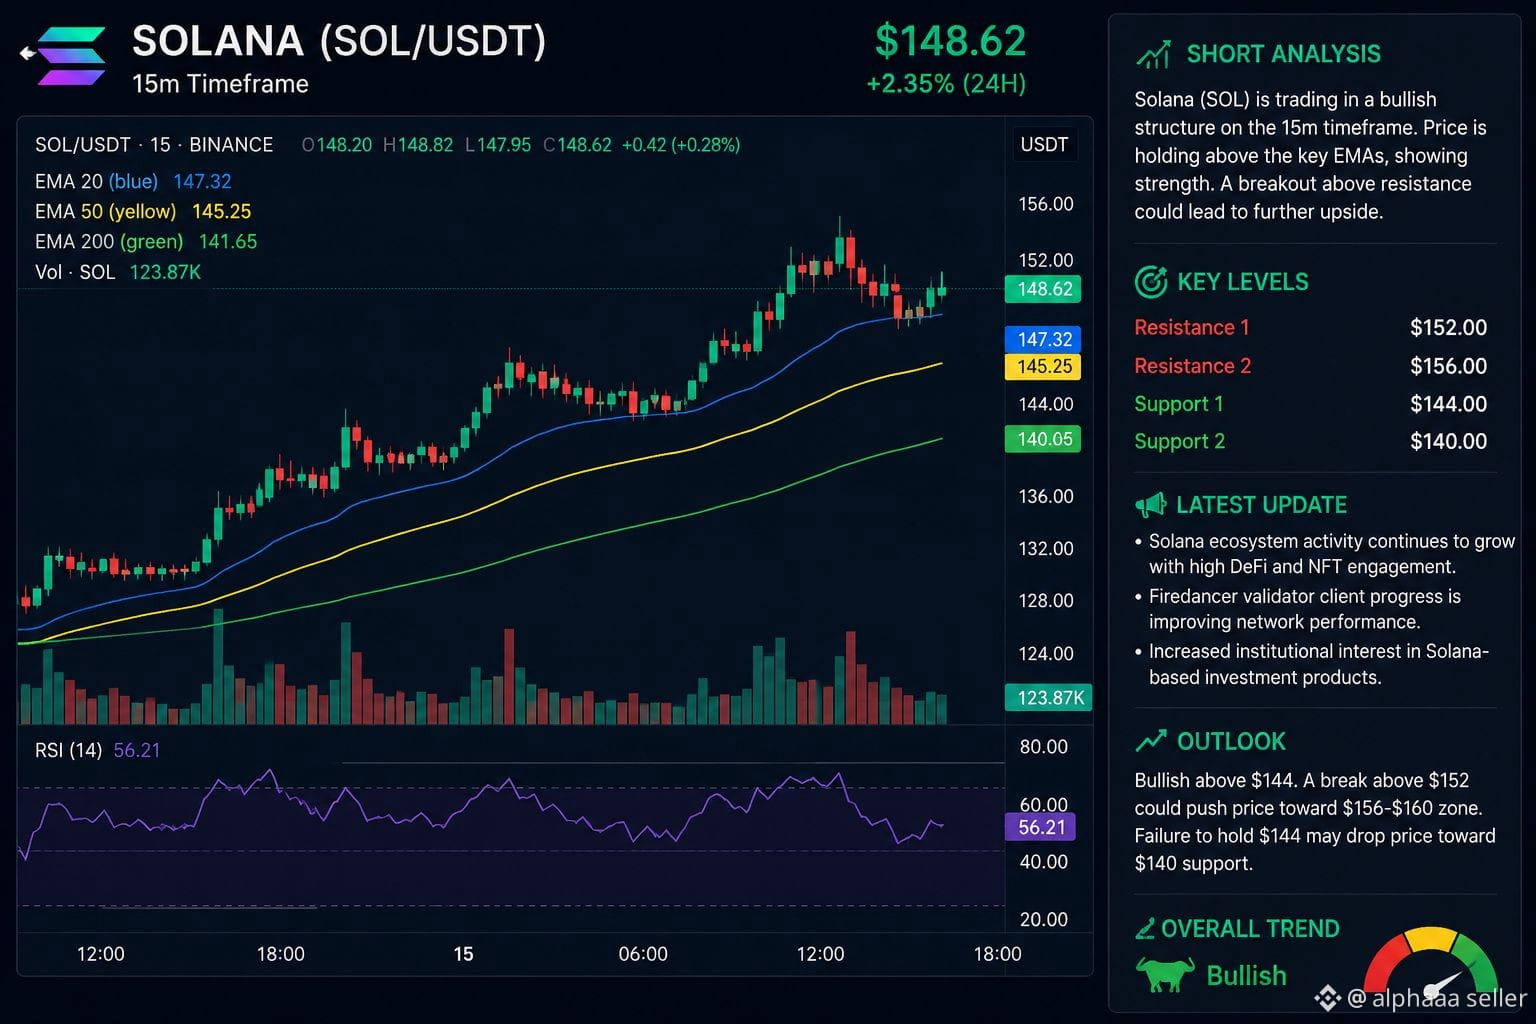Click the C148.62 close value
1536x1024 pixels.
tap(577, 145)
